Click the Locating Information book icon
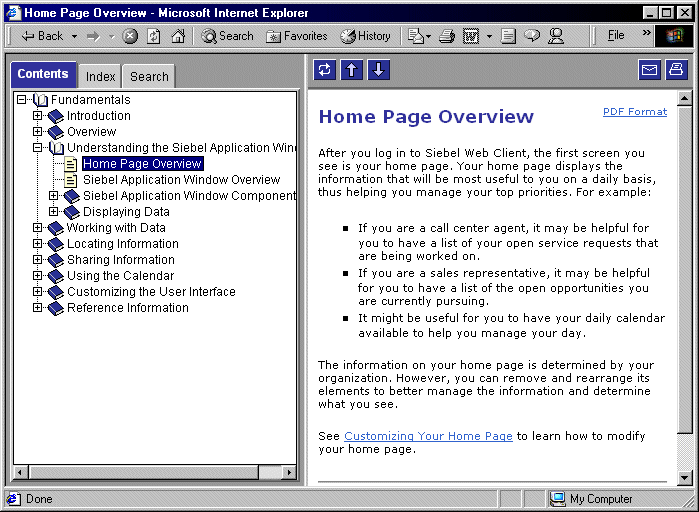Screen dimensions: 699x512 tap(56, 244)
